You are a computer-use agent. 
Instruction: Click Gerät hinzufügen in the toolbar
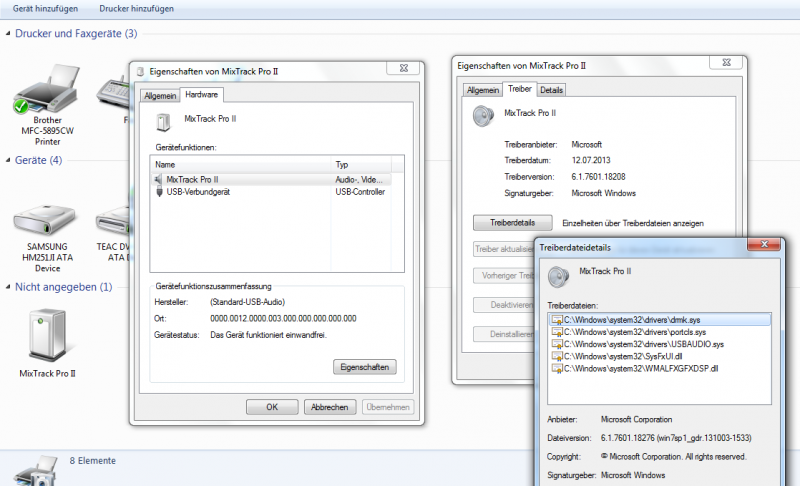(x=45, y=9)
